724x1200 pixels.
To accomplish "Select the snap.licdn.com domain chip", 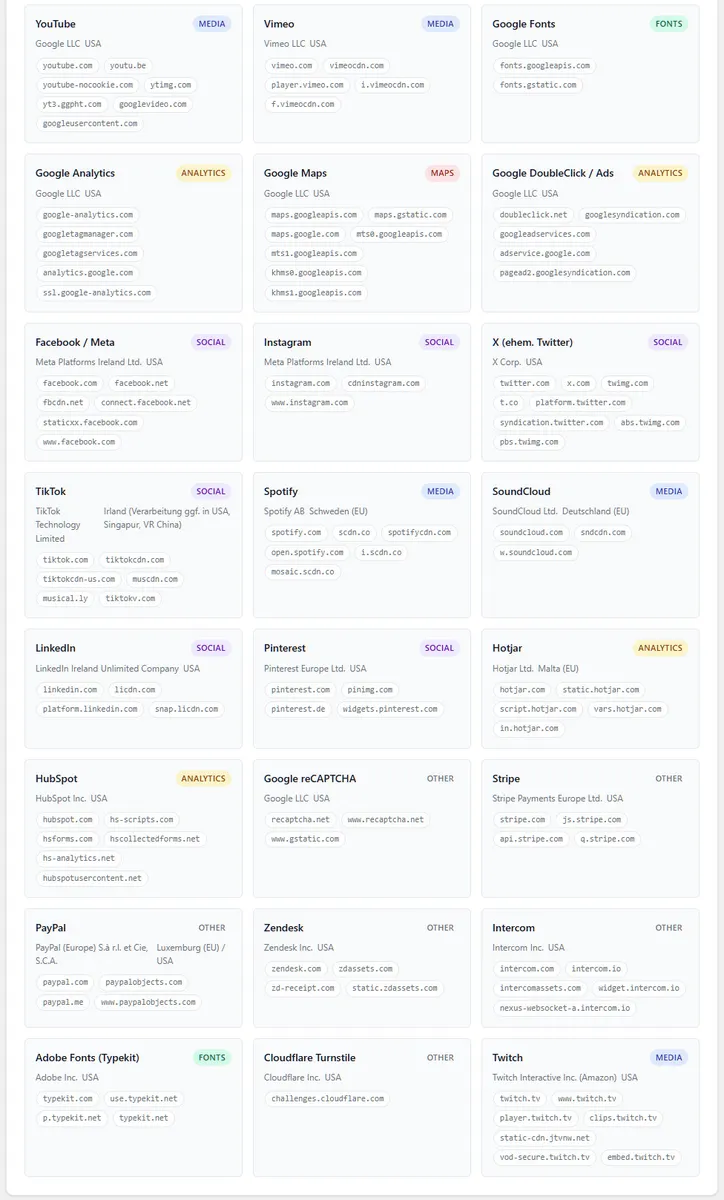I will pyautogui.click(x=185, y=709).
